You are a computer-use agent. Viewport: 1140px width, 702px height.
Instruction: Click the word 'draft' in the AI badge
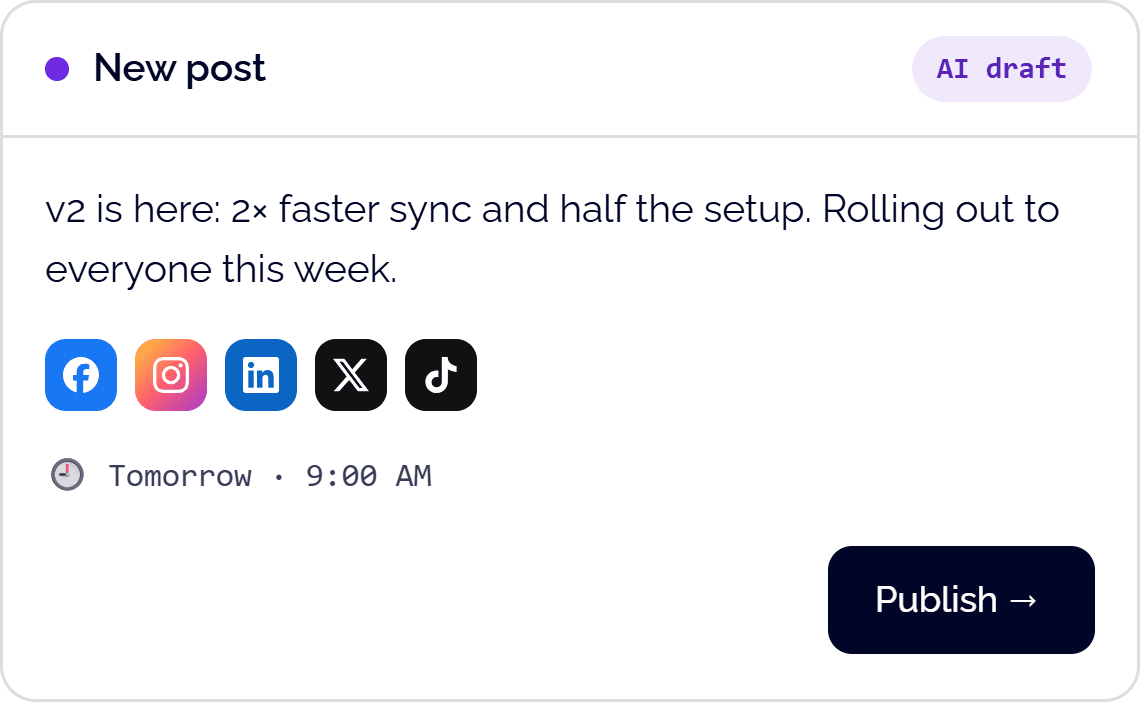tap(1026, 69)
